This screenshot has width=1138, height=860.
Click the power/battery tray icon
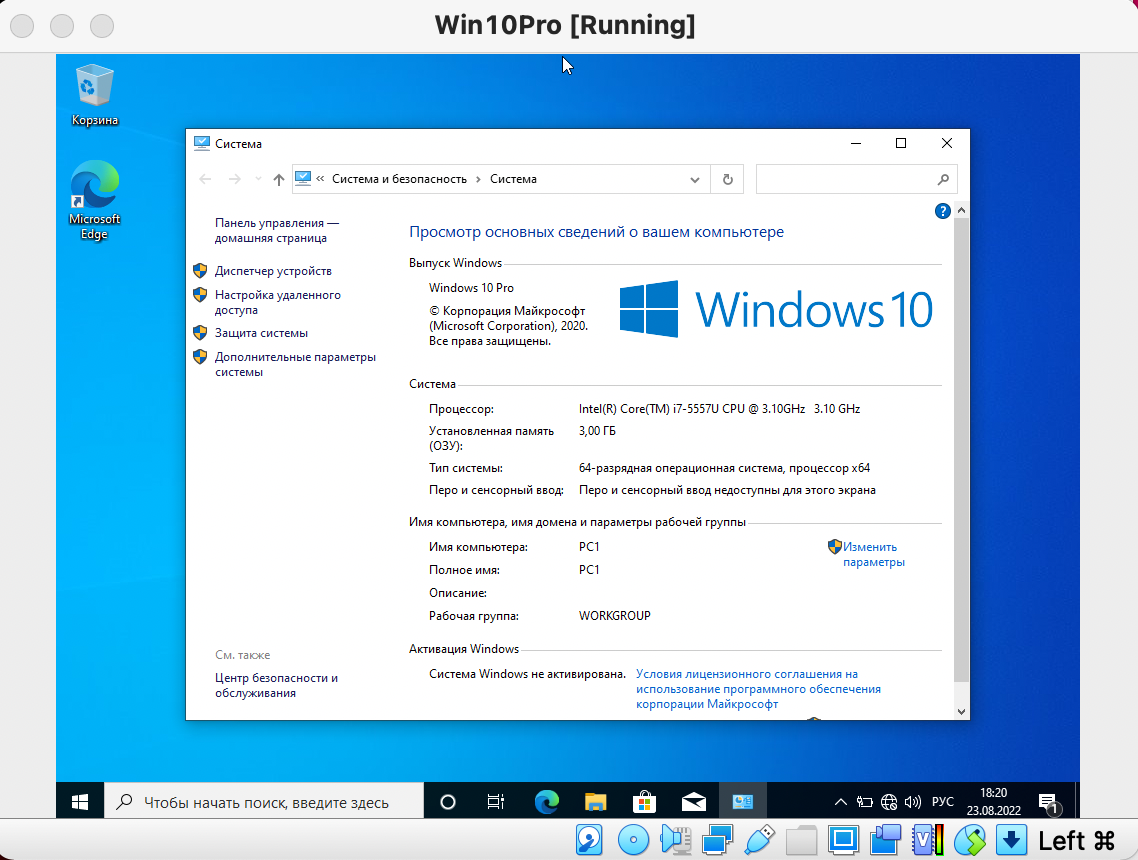[x=864, y=802]
